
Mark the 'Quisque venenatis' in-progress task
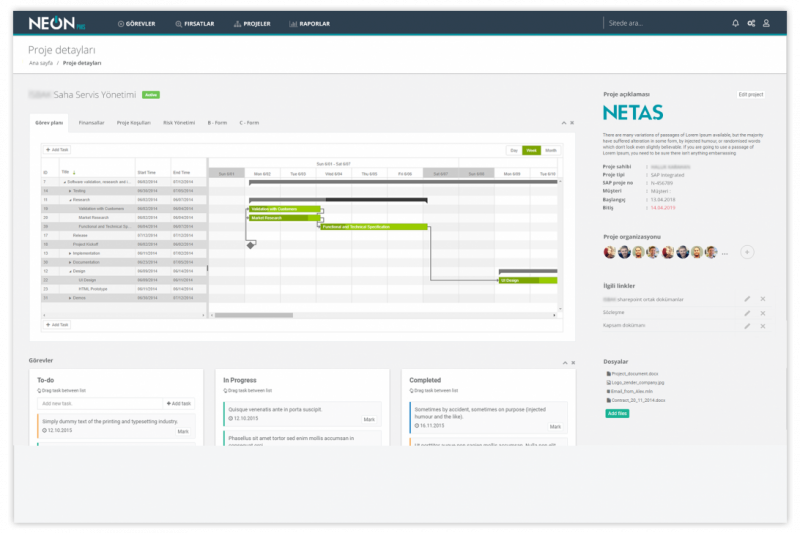click(x=369, y=419)
